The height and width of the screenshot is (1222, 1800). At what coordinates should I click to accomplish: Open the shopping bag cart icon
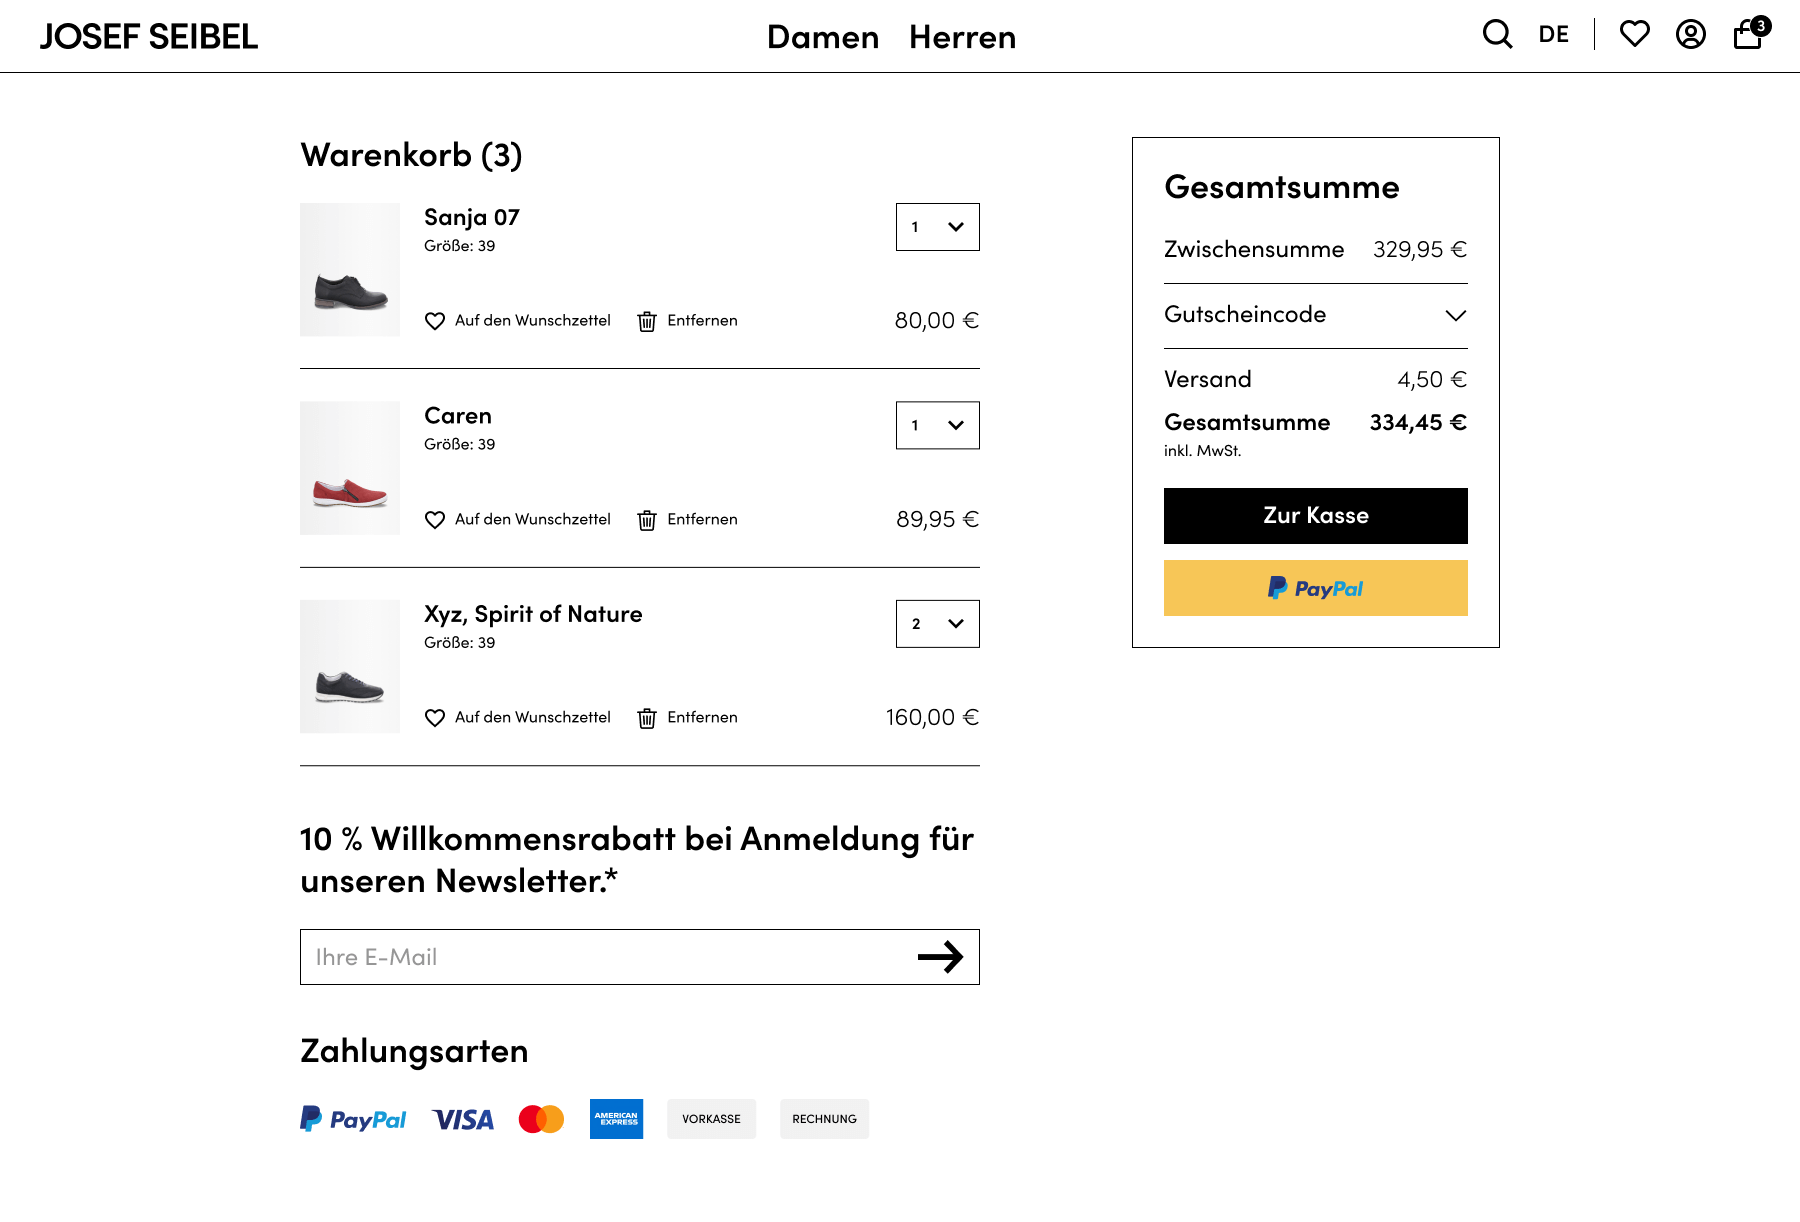coord(1748,34)
